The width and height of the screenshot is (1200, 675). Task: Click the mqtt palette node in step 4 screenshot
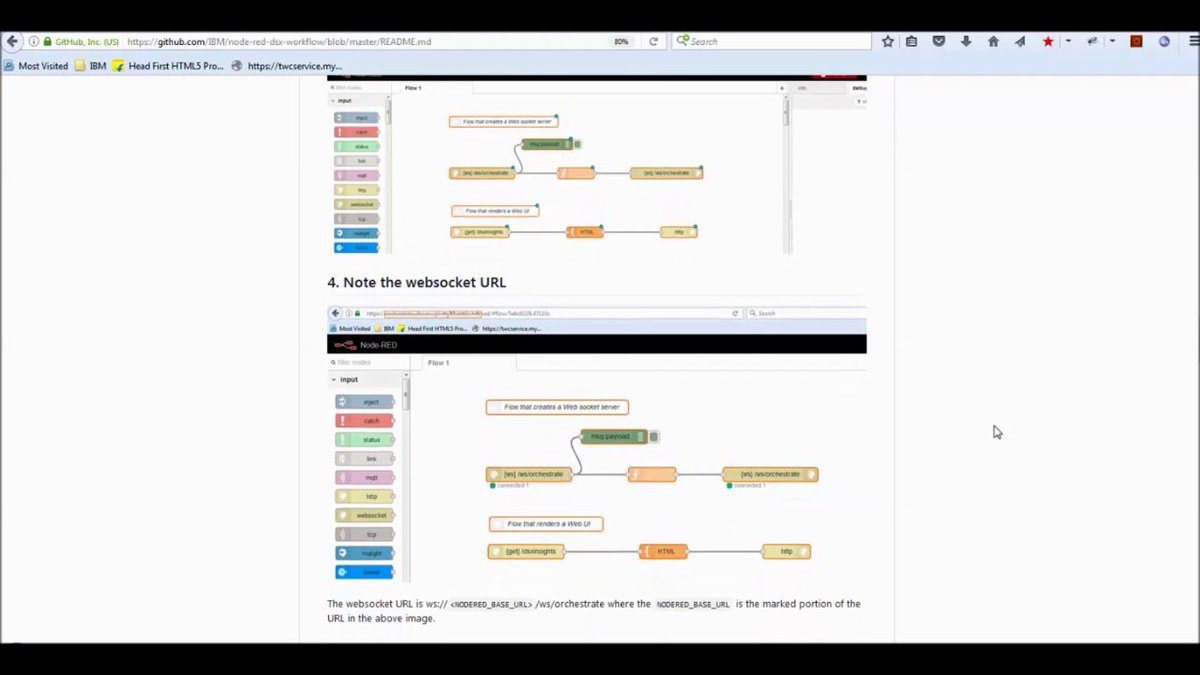[365, 478]
